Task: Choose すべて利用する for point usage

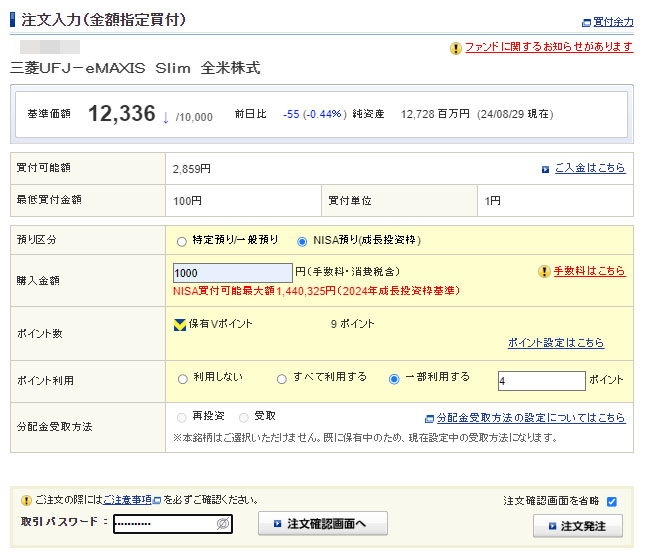Action: [x=282, y=379]
